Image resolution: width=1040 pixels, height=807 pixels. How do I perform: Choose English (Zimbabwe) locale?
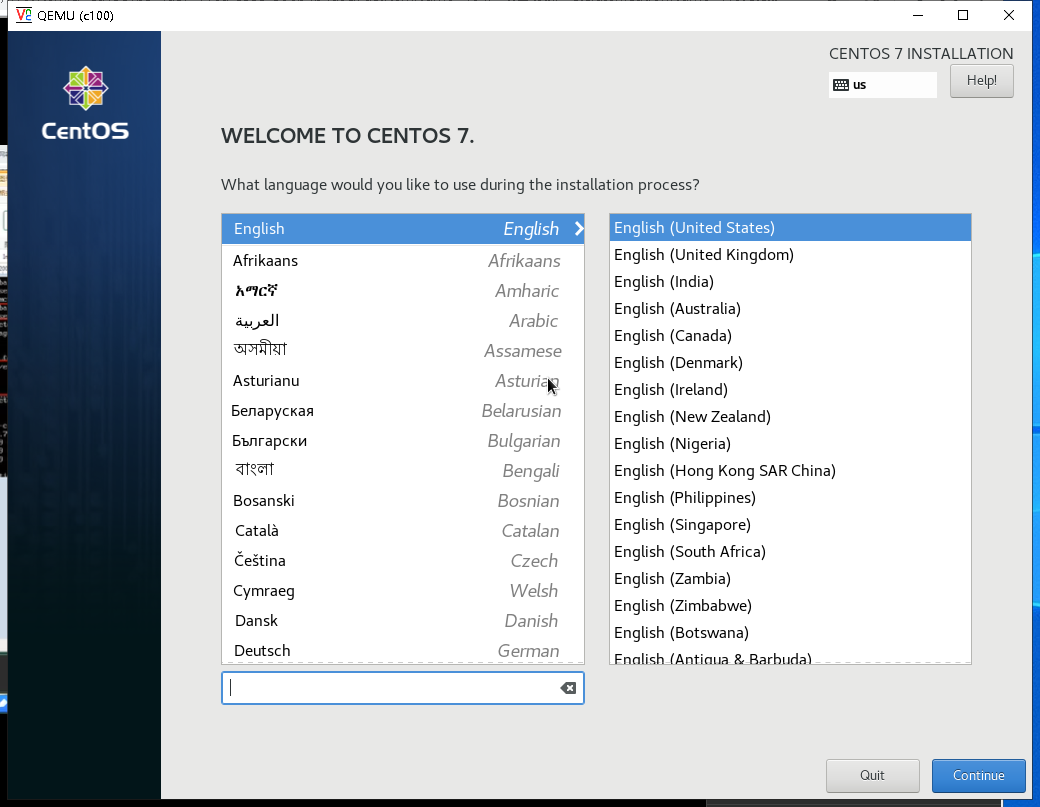[790, 606]
